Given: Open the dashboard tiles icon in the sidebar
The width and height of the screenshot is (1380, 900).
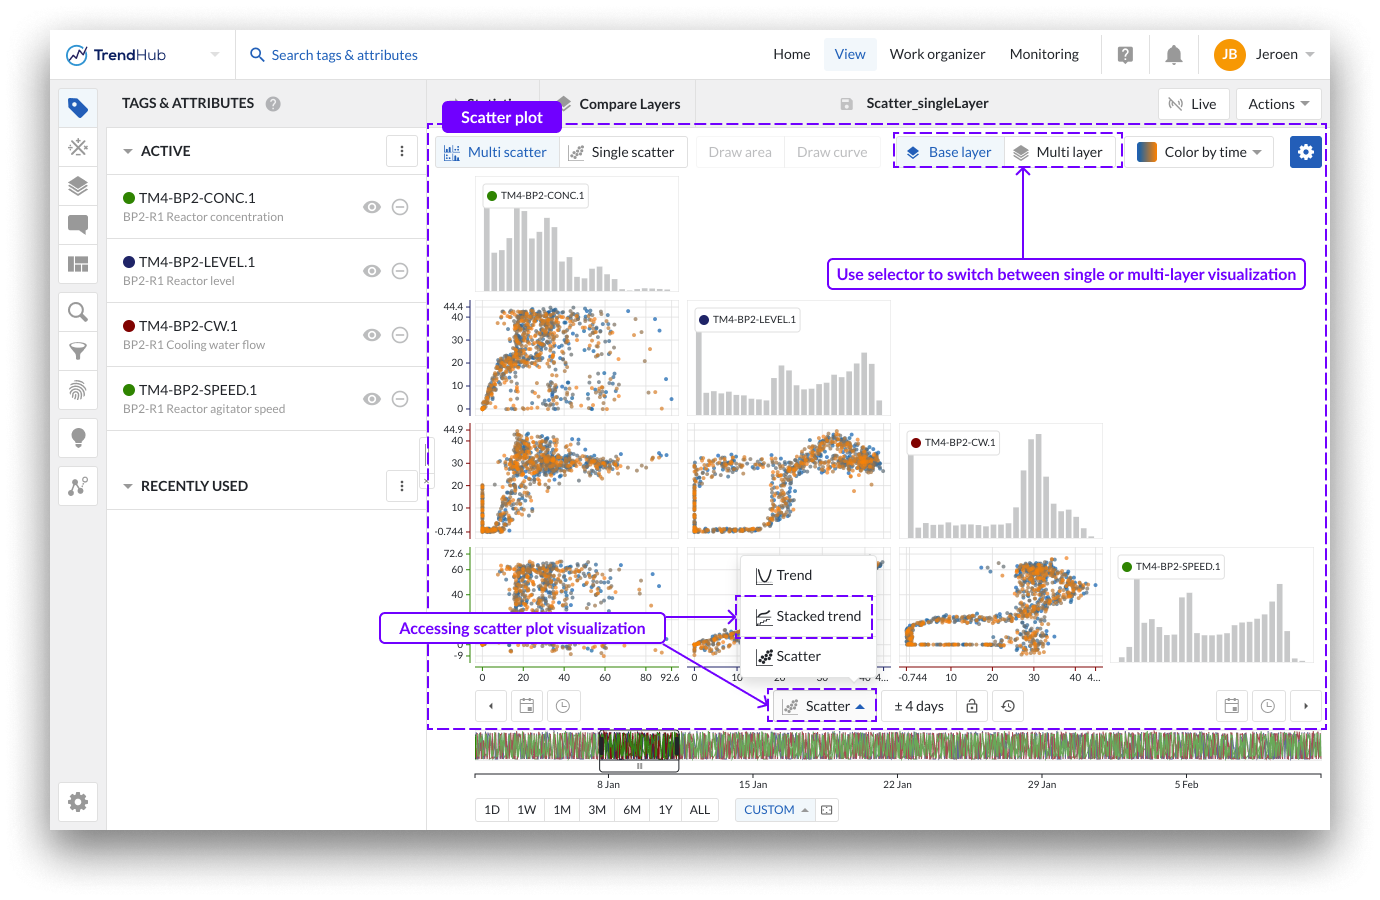Looking at the screenshot, I should click(x=78, y=264).
